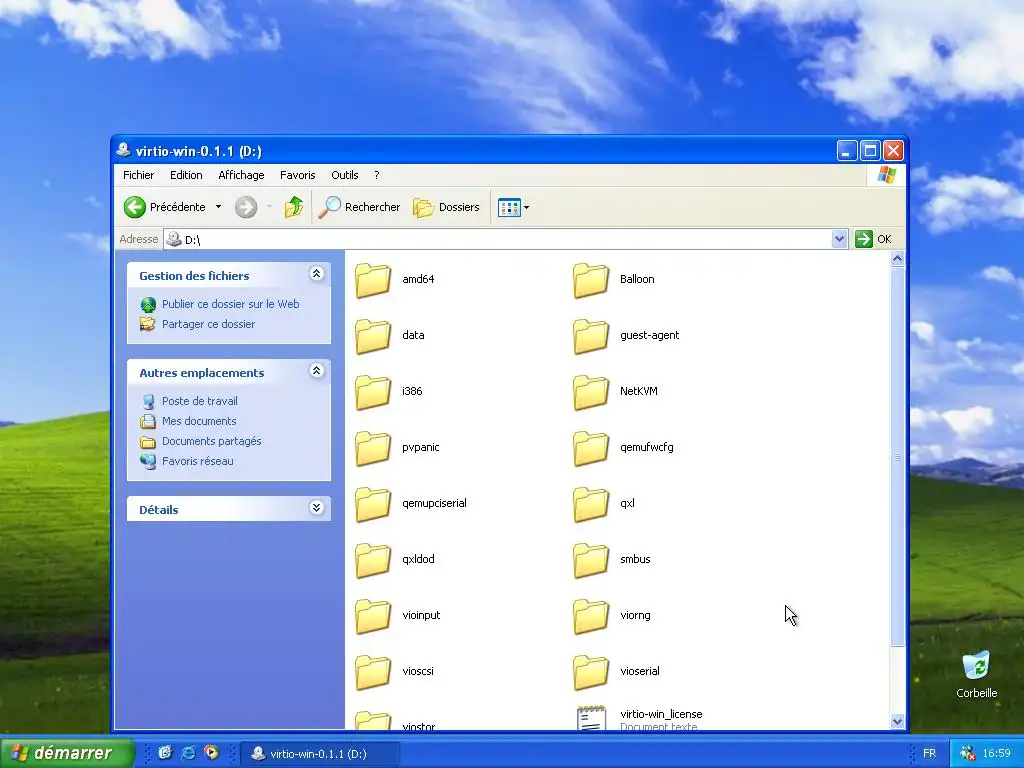Select the guest-agent folder icon

coord(590,336)
